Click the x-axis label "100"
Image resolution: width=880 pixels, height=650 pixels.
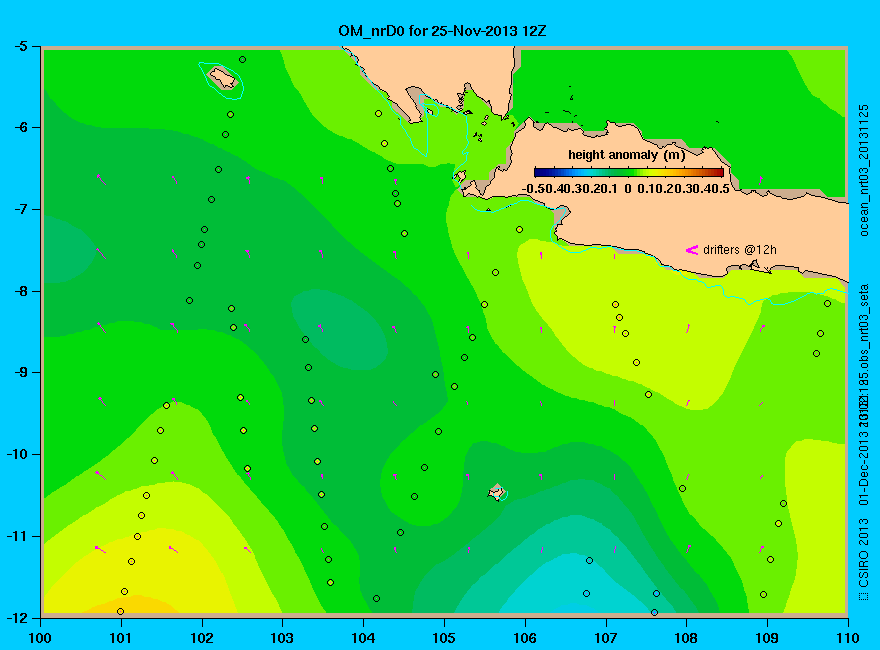click(x=40, y=638)
